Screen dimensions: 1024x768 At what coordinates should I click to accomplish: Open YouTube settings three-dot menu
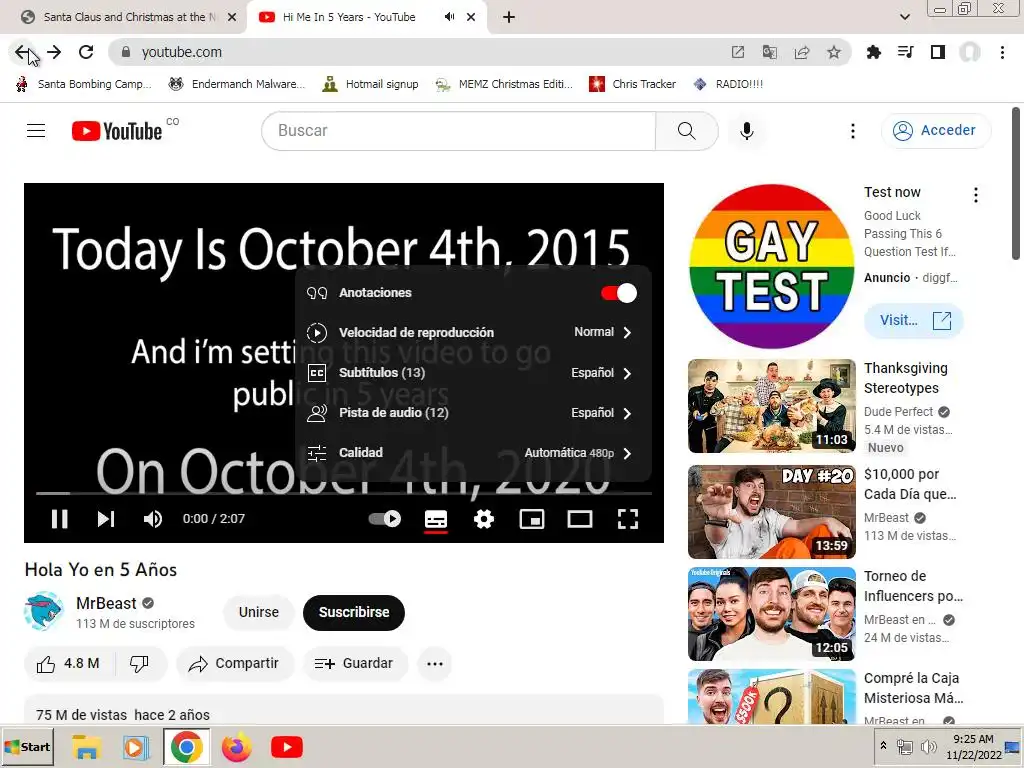coord(852,131)
